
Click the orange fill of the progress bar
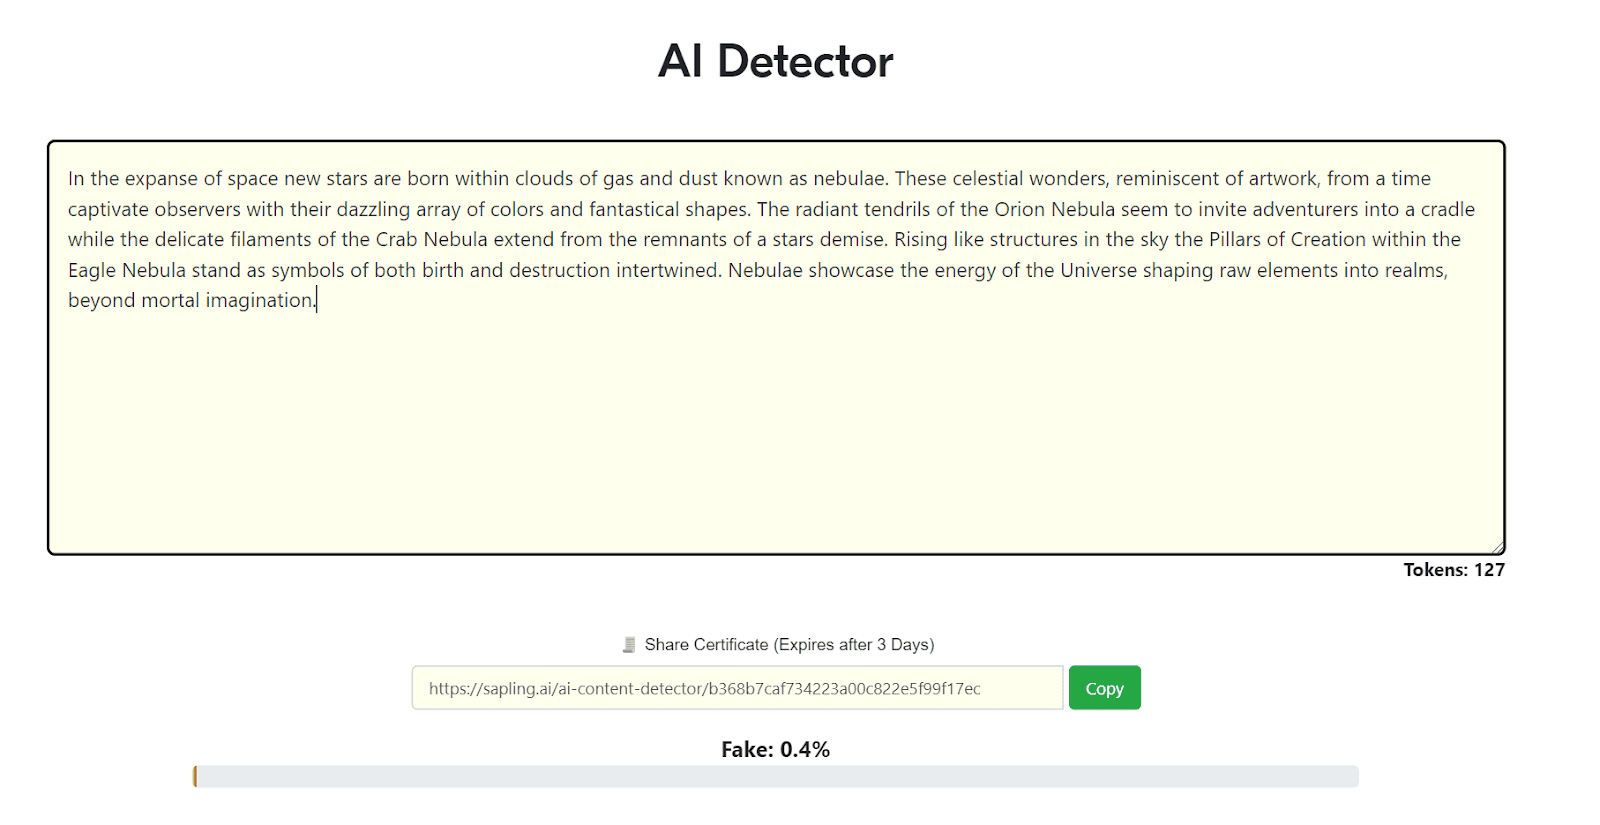[195, 777]
